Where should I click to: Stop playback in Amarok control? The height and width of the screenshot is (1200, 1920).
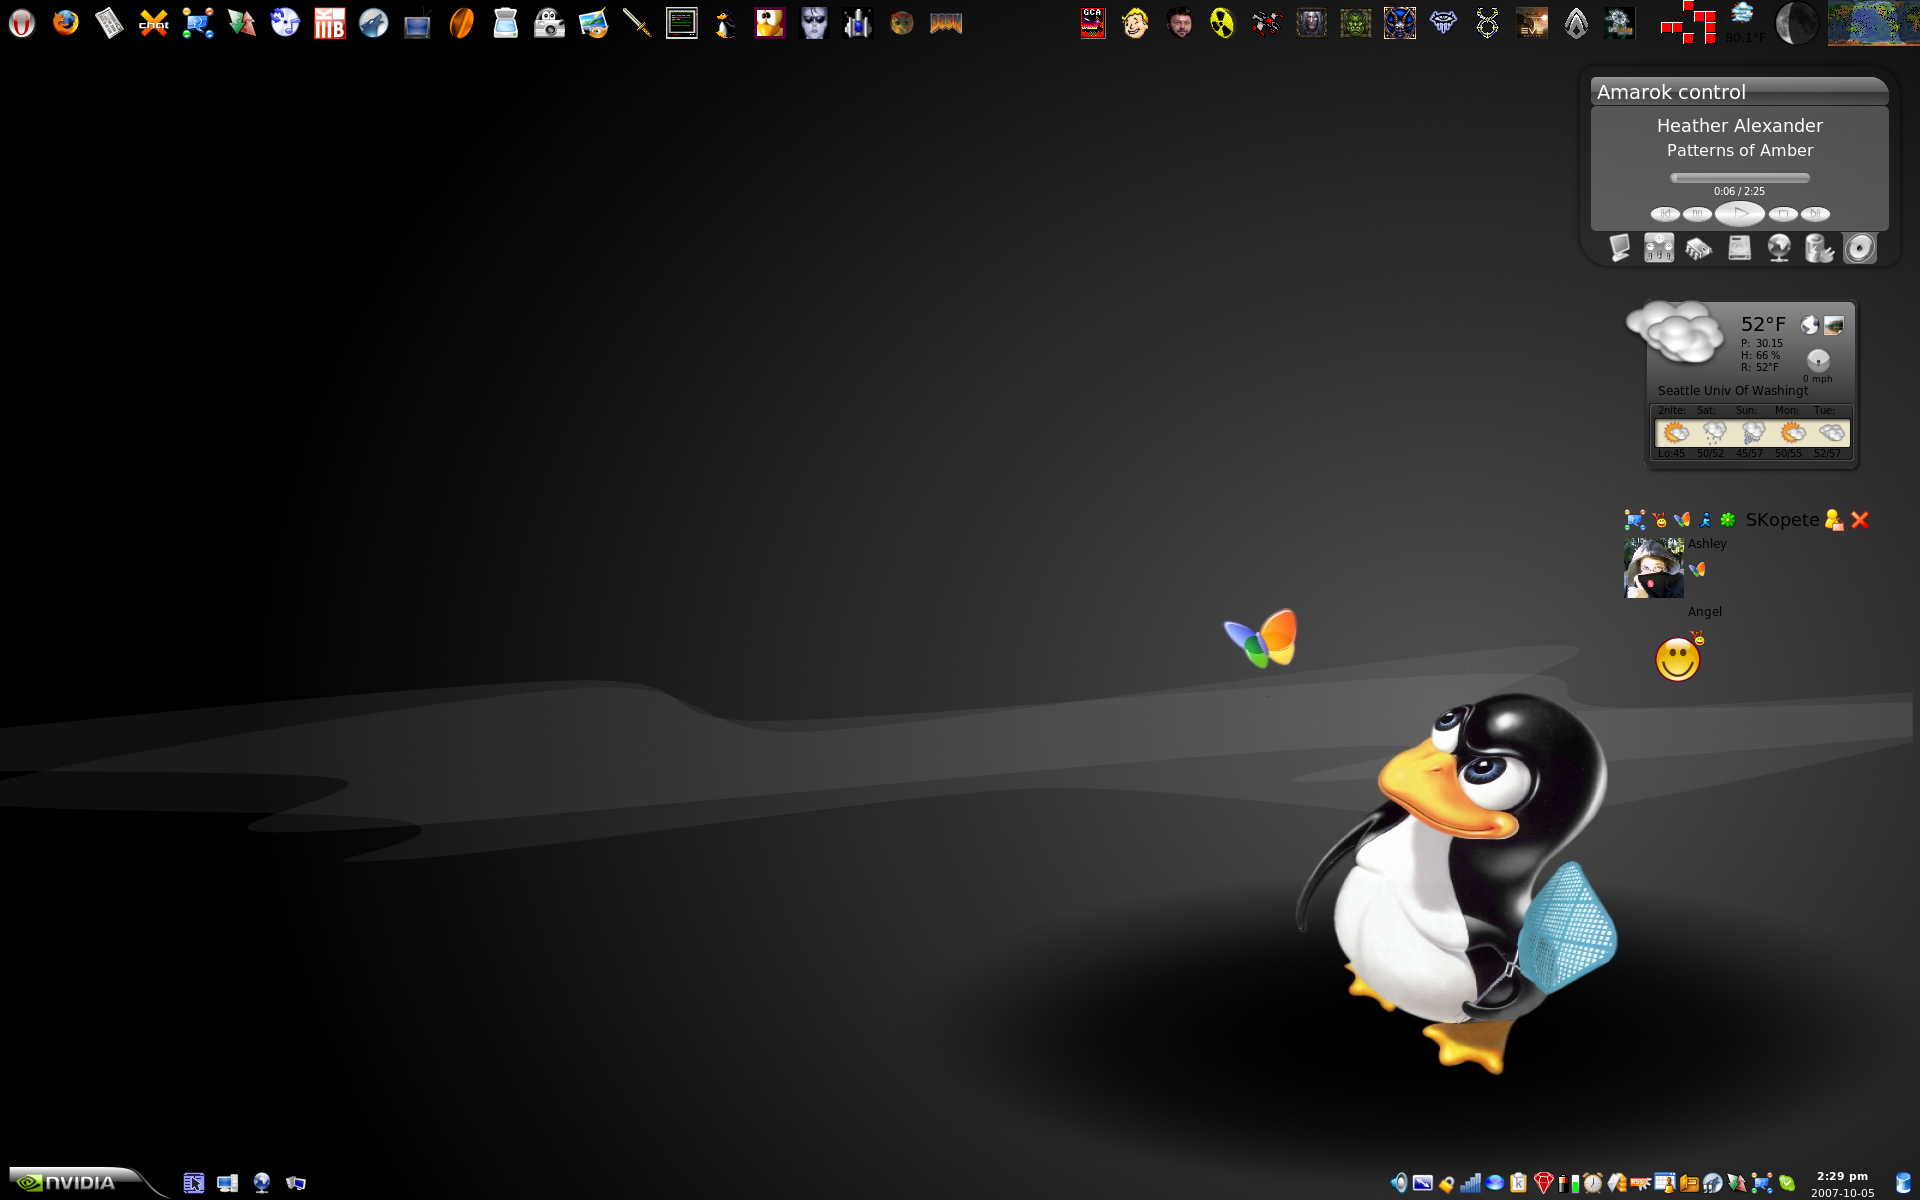click(1782, 214)
